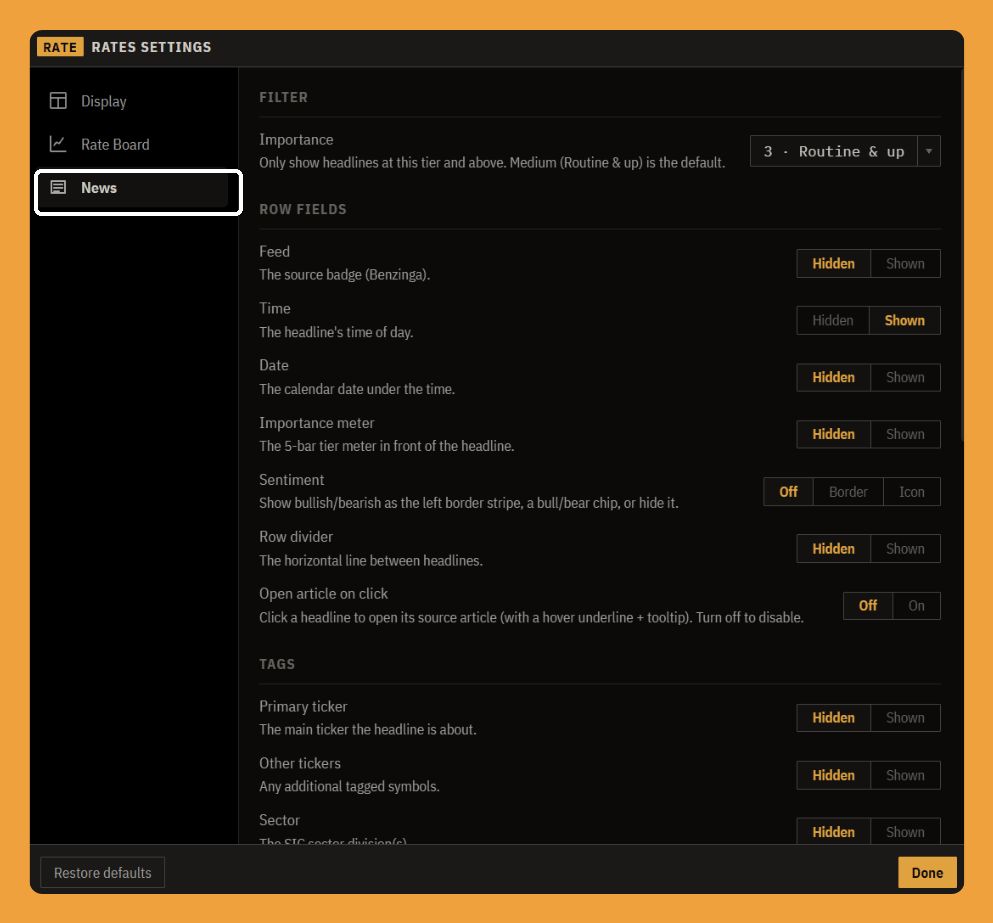Image resolution: width=993 pixels, height=923 pixels.
Task: Click the 'Row divider' label
Action: click(296, 537)
